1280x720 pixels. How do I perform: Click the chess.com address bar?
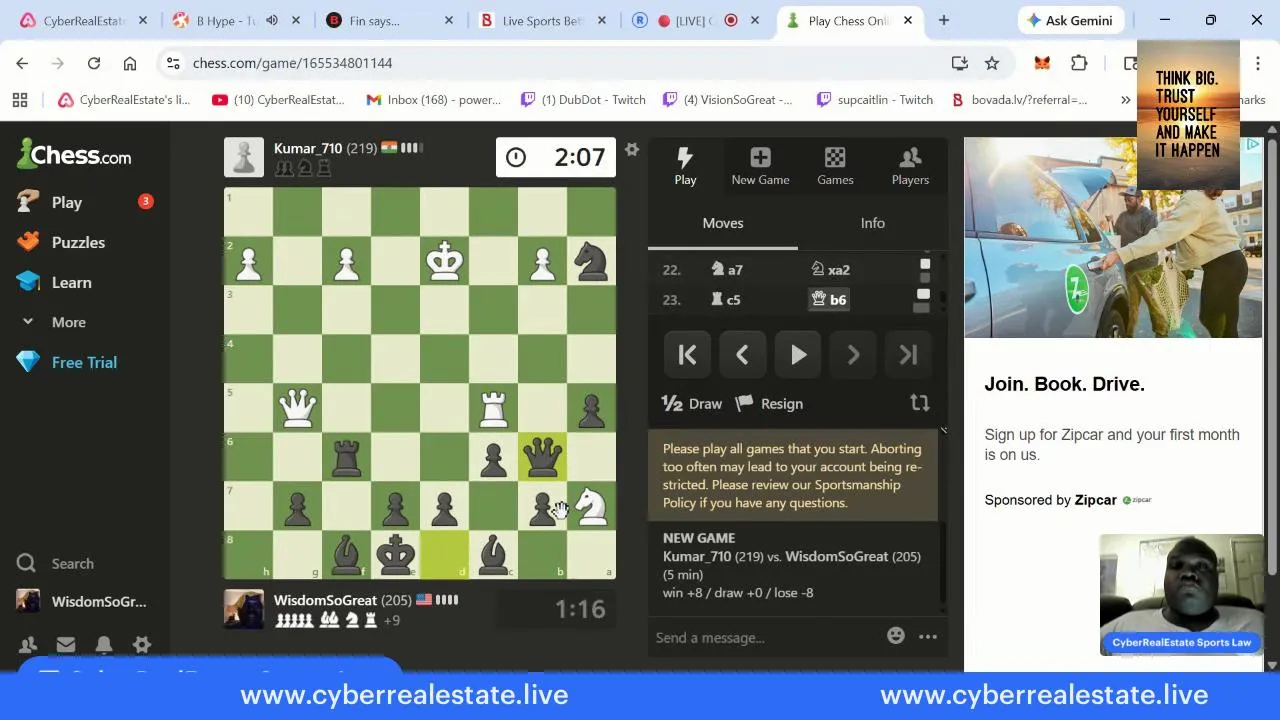pos(560,63)
